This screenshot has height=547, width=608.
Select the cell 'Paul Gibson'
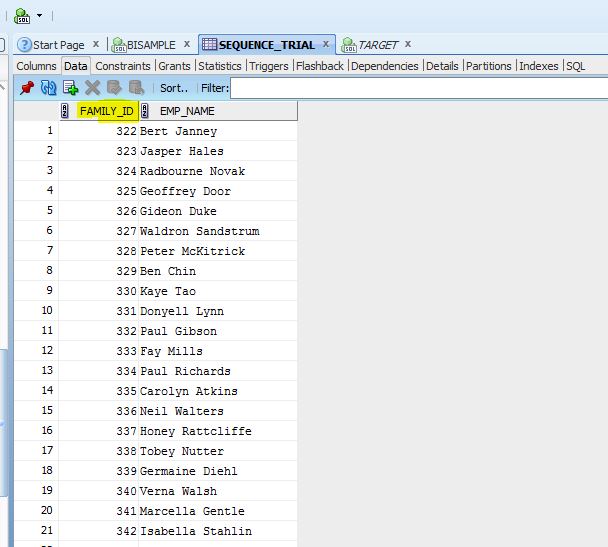218,331
